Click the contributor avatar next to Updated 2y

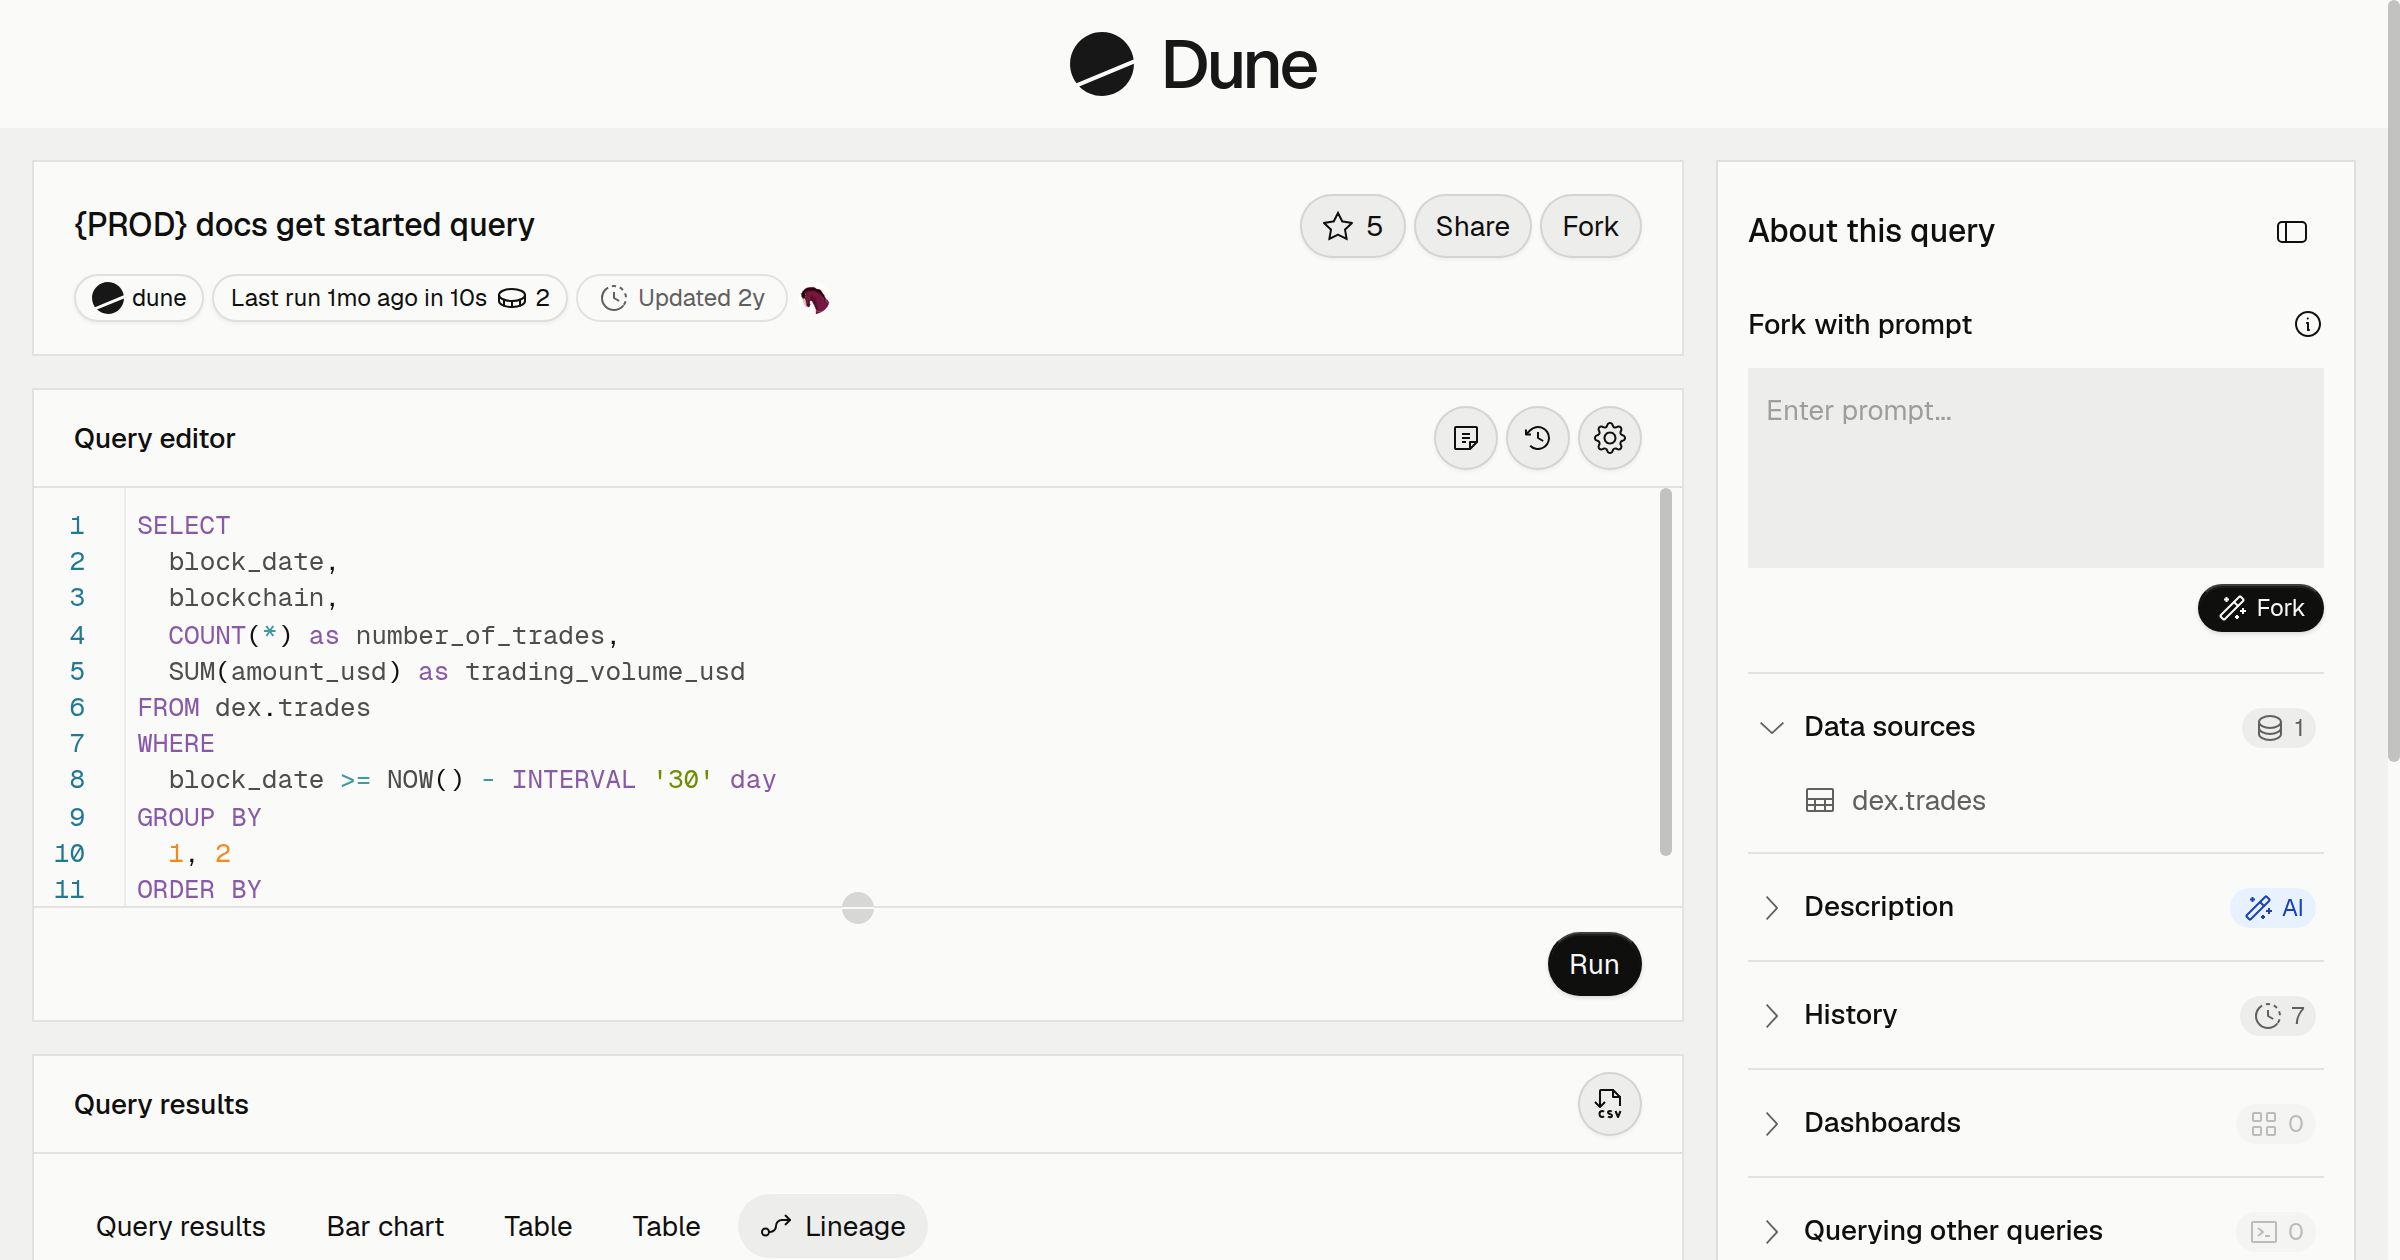click(x=815, y=299)
